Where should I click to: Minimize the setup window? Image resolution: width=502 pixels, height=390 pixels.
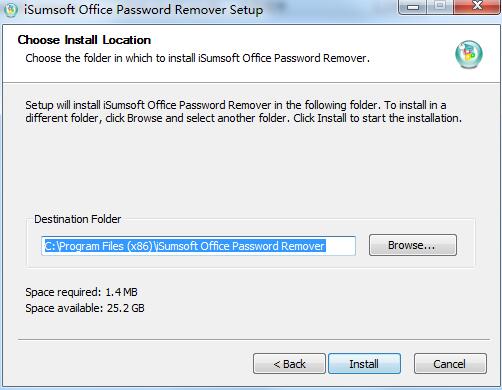click(x=413, y=7)
